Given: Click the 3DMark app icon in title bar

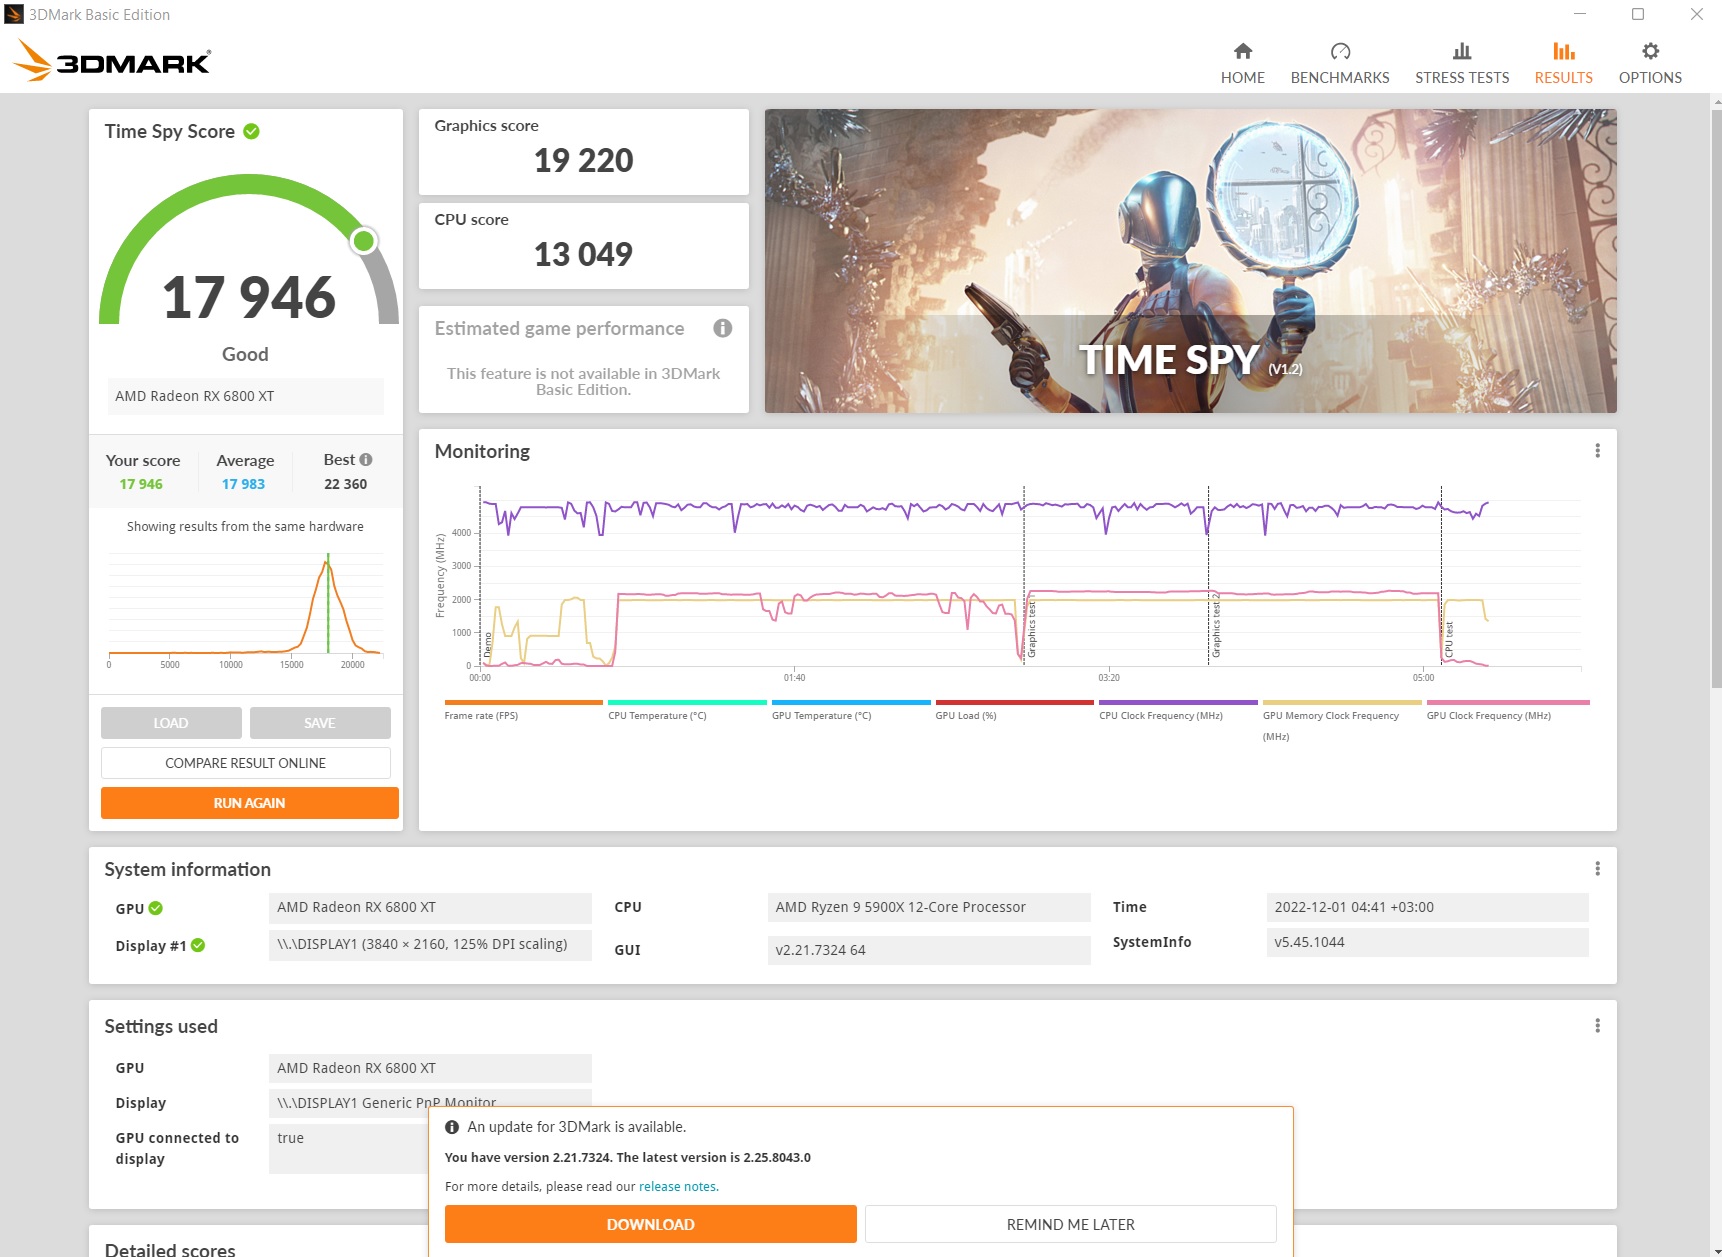Looking at the screenshot, I should click(x=14, y=14).
